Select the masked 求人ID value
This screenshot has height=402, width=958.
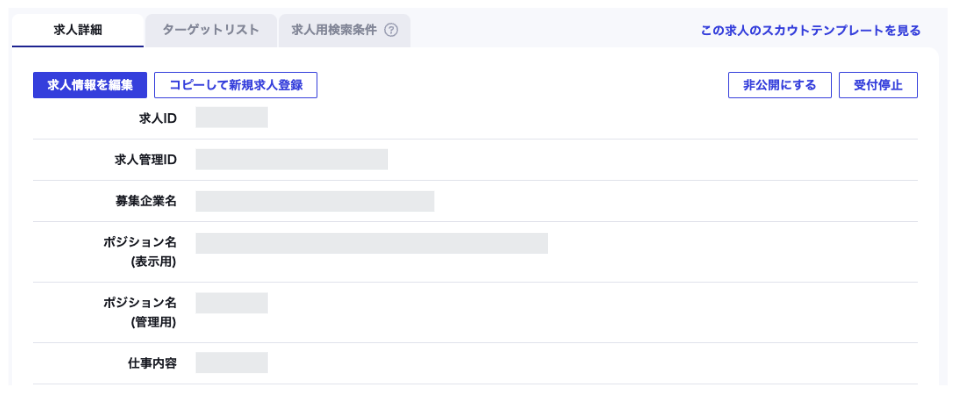(232, 117)
